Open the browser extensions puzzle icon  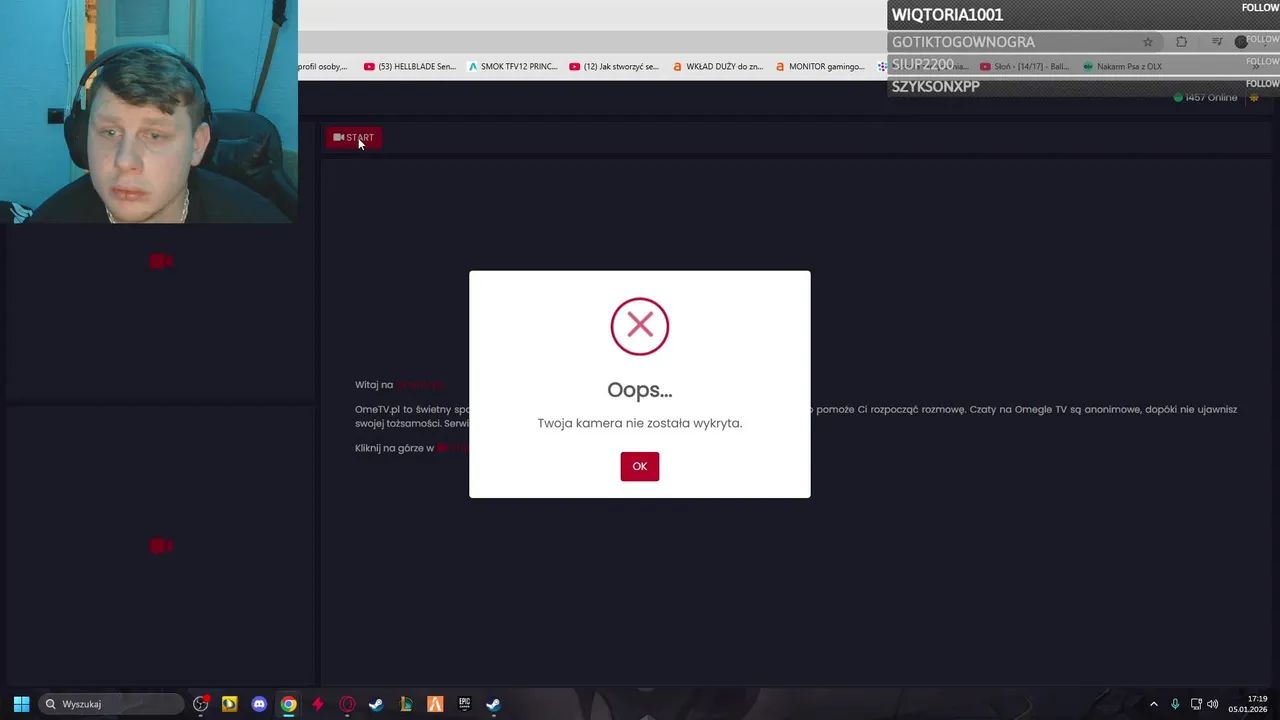click(x=1182, y=42)
